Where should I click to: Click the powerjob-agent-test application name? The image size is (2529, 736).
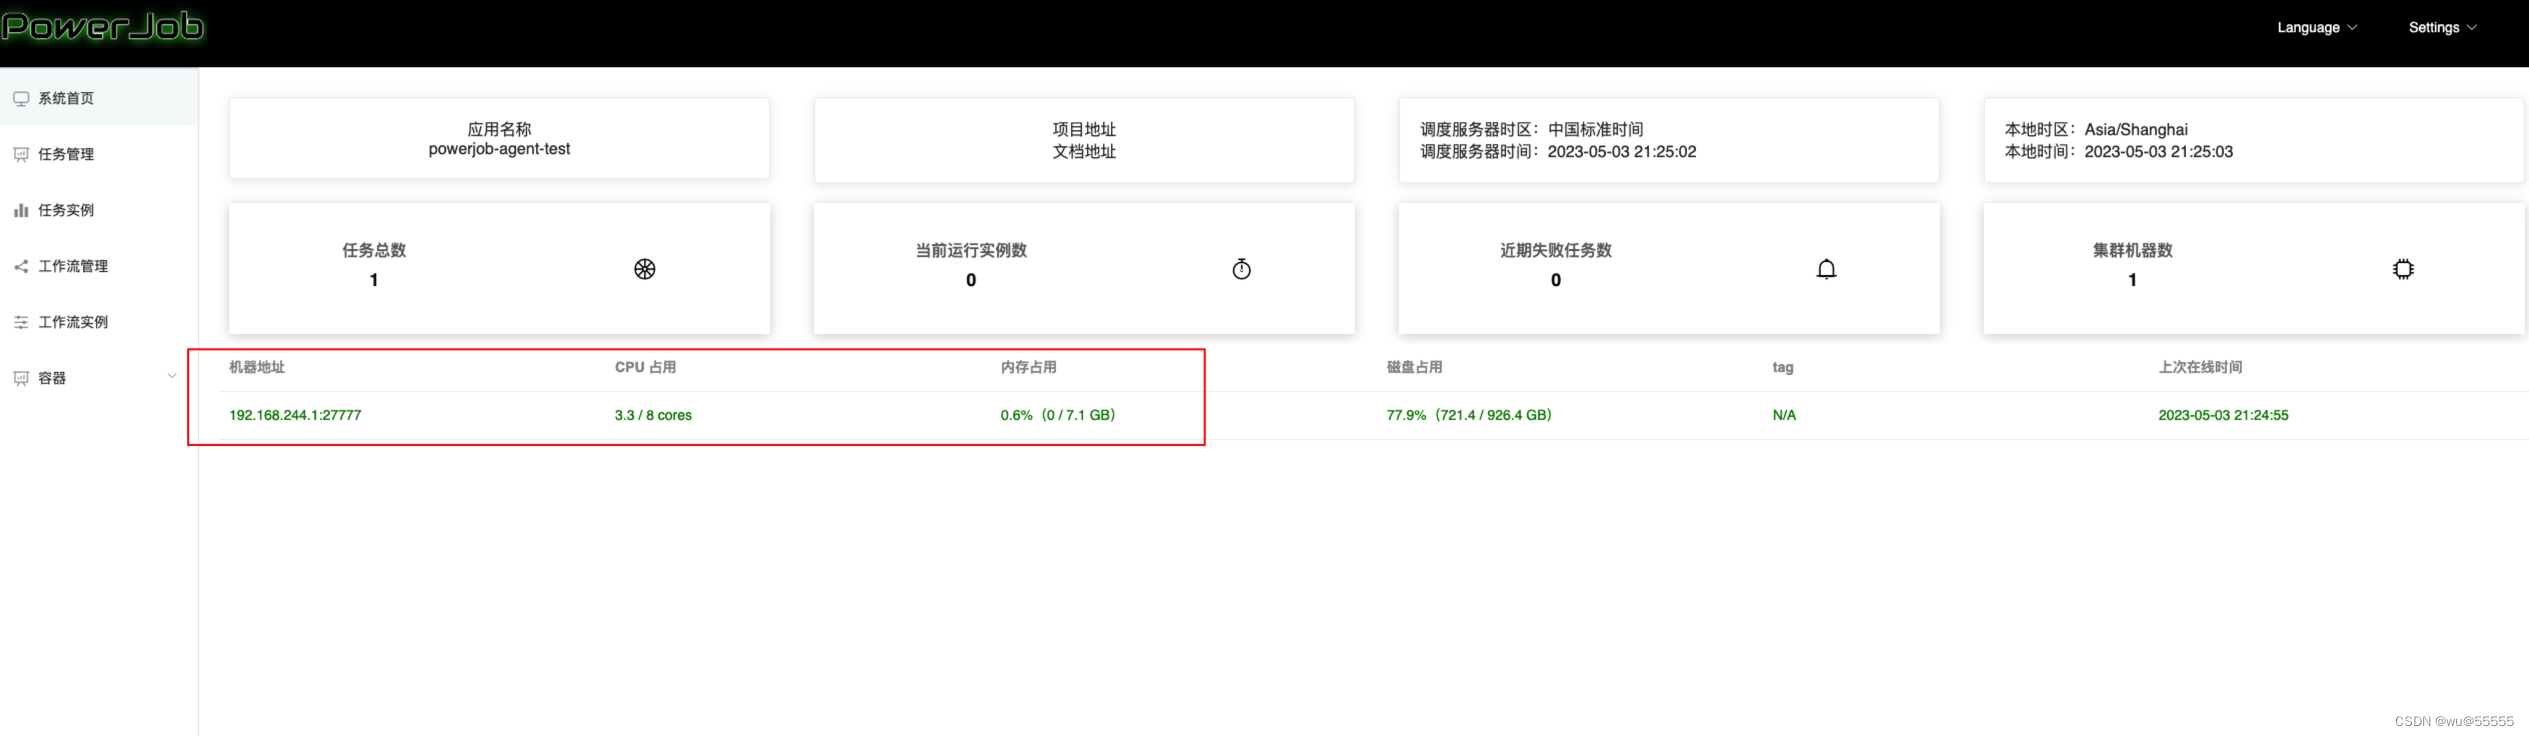pyautogui.click(x=499, y=149)
